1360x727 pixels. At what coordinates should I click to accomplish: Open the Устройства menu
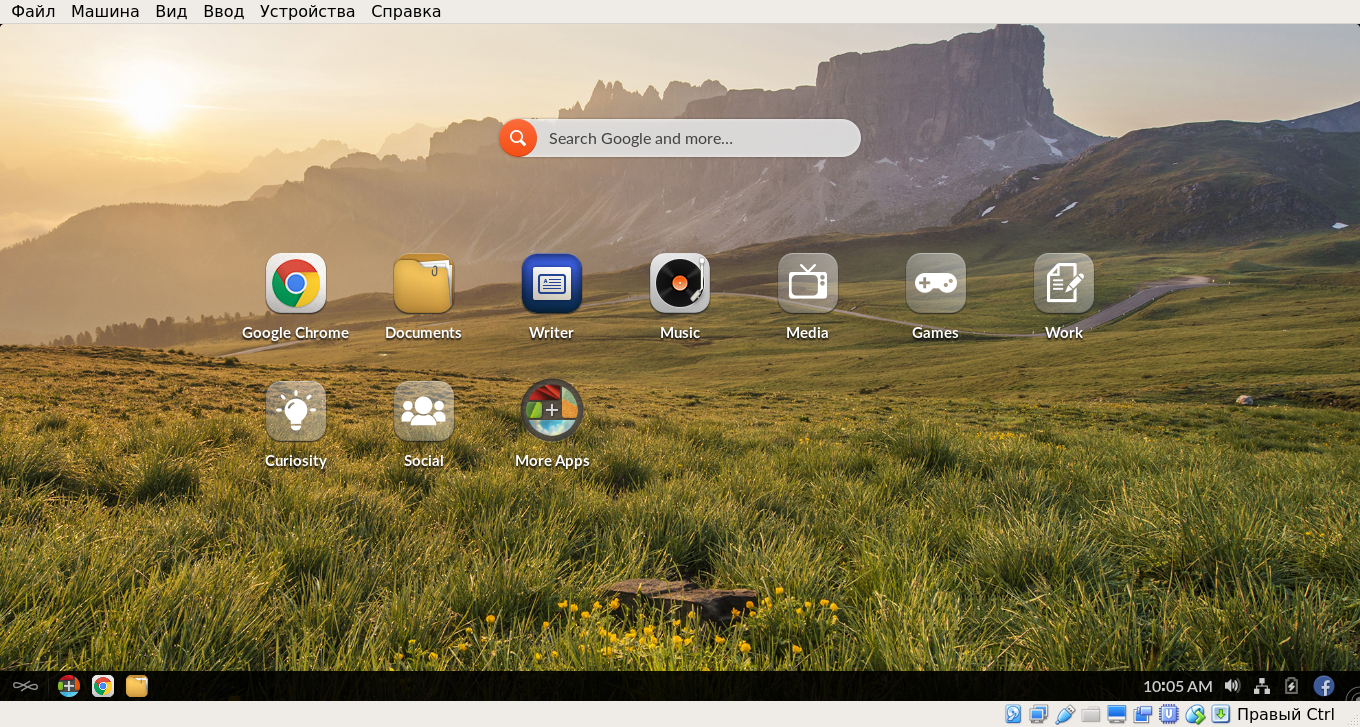click(x=307, y=12)
